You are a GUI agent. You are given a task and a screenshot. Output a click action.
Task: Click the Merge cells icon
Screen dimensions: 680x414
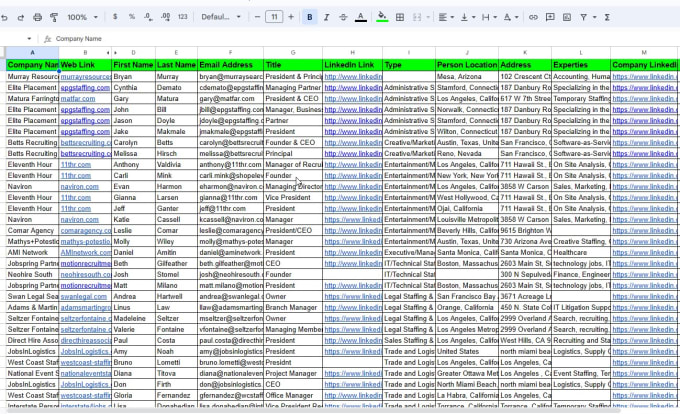[x=417, y=17]
